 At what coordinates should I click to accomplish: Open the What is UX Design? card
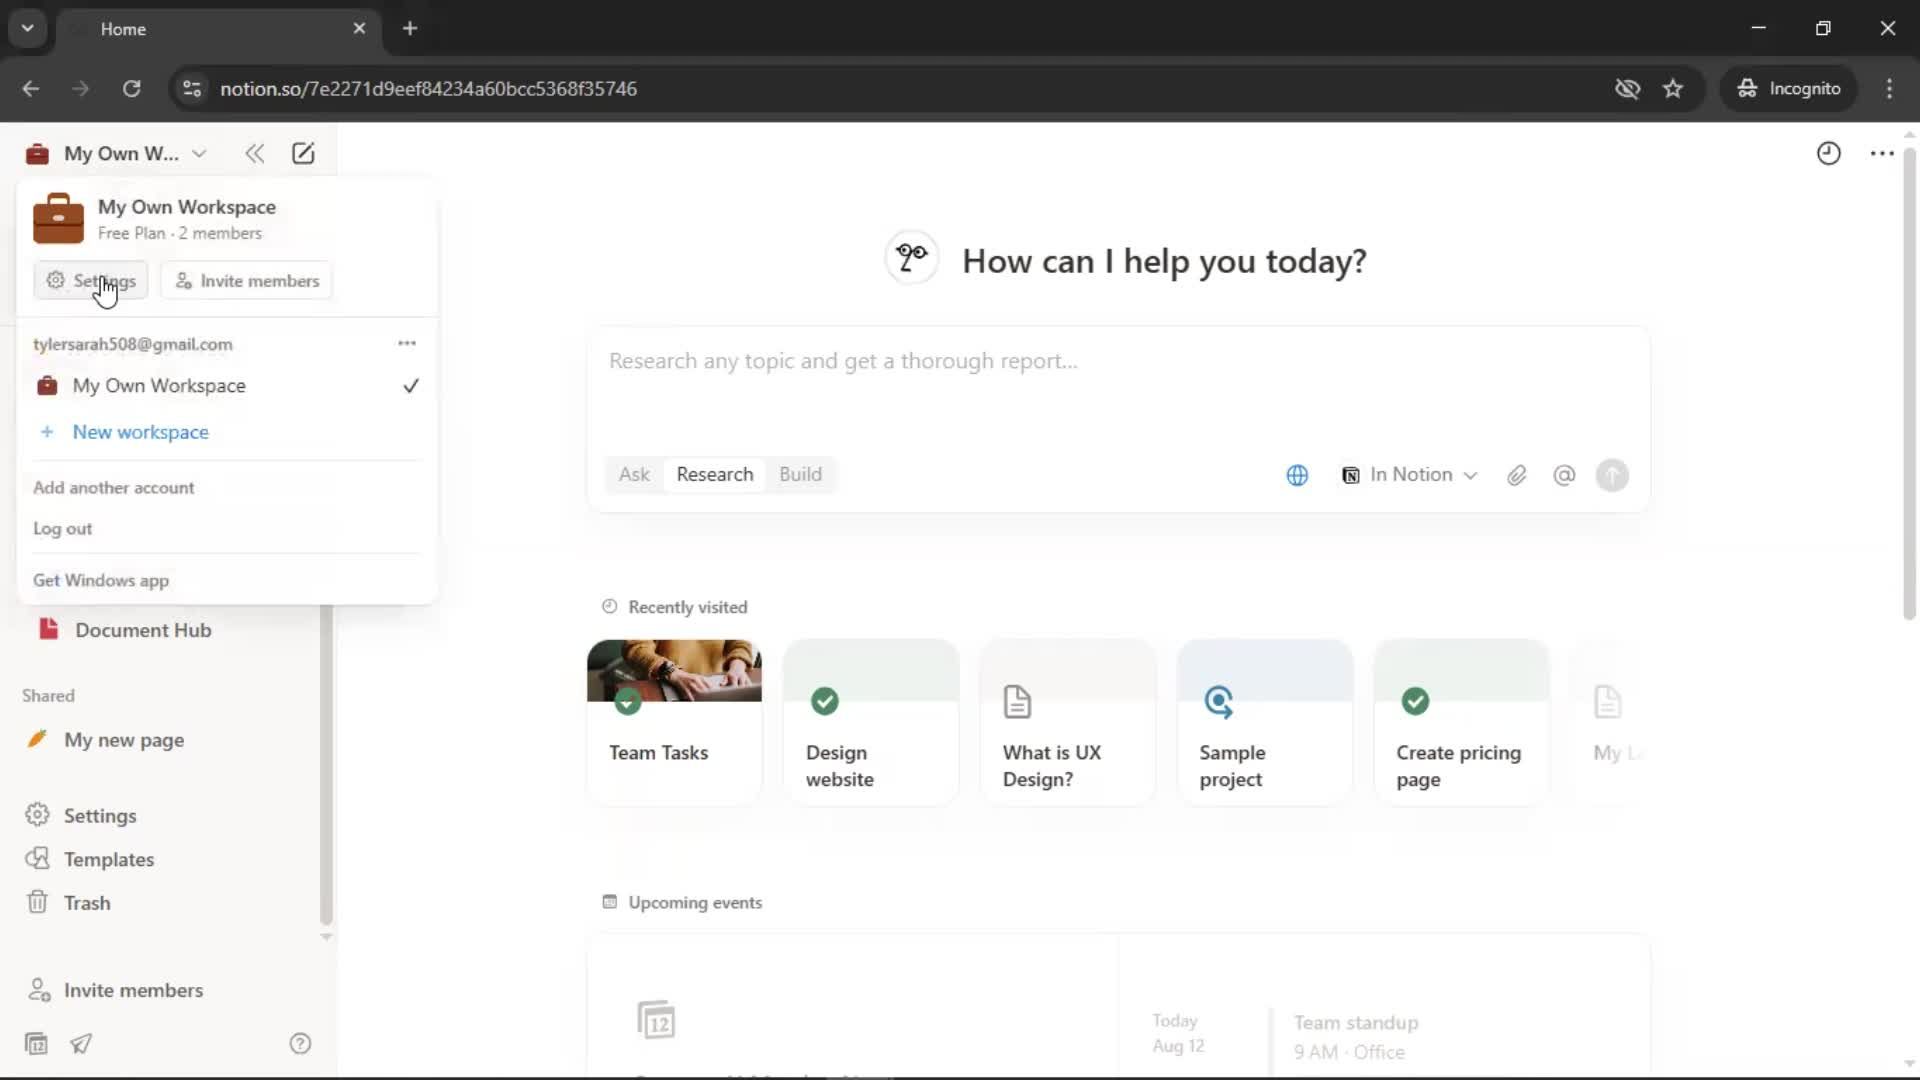1067,722
